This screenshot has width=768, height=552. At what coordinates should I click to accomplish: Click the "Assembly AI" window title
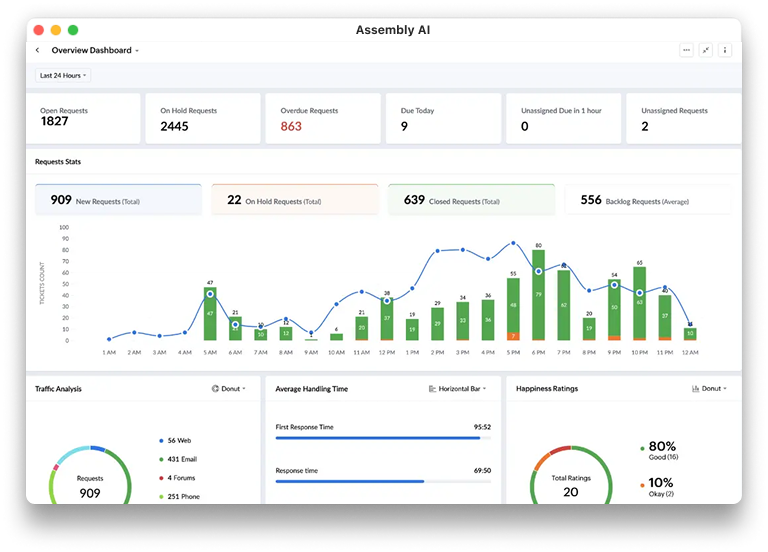pos(393,30)
